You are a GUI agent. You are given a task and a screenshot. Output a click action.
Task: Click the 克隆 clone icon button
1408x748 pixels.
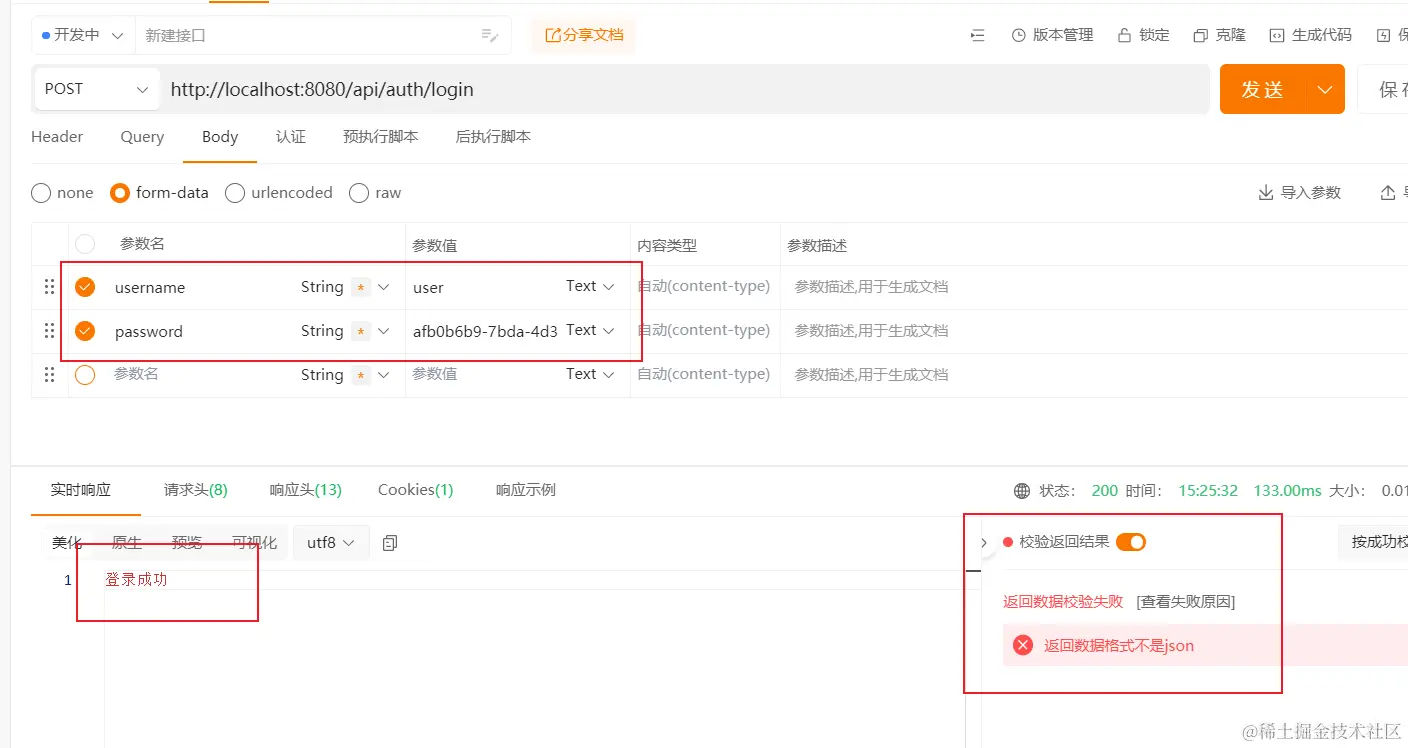[1220, 35]
